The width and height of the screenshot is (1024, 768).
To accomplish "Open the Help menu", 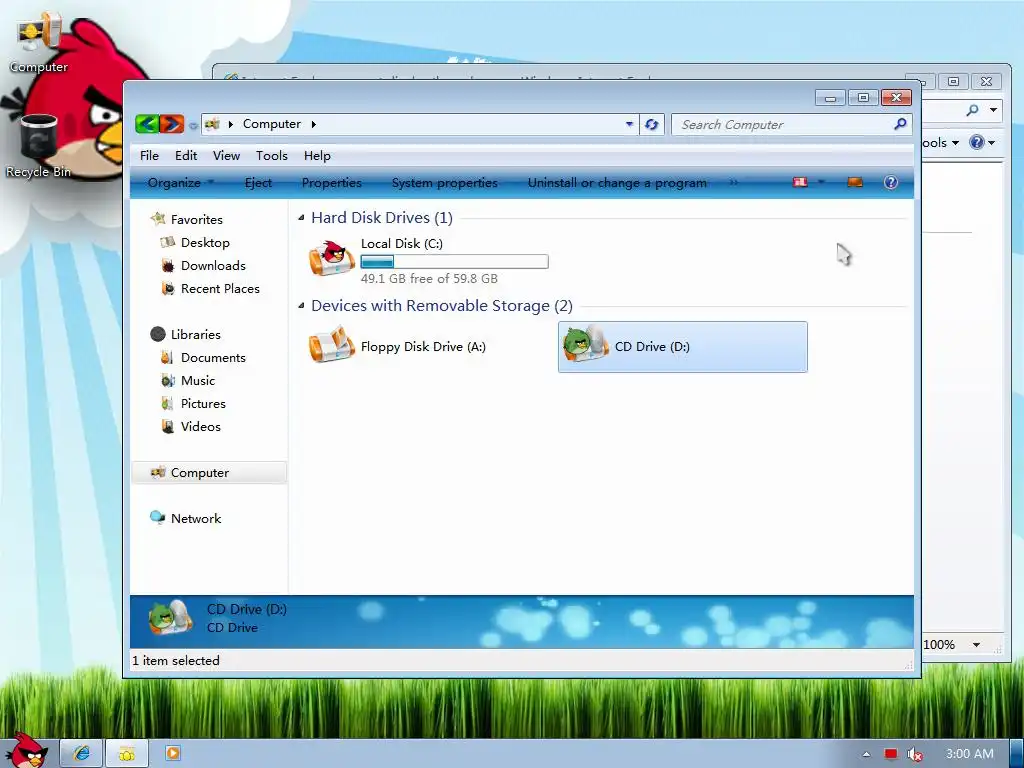I will point(317,155).
